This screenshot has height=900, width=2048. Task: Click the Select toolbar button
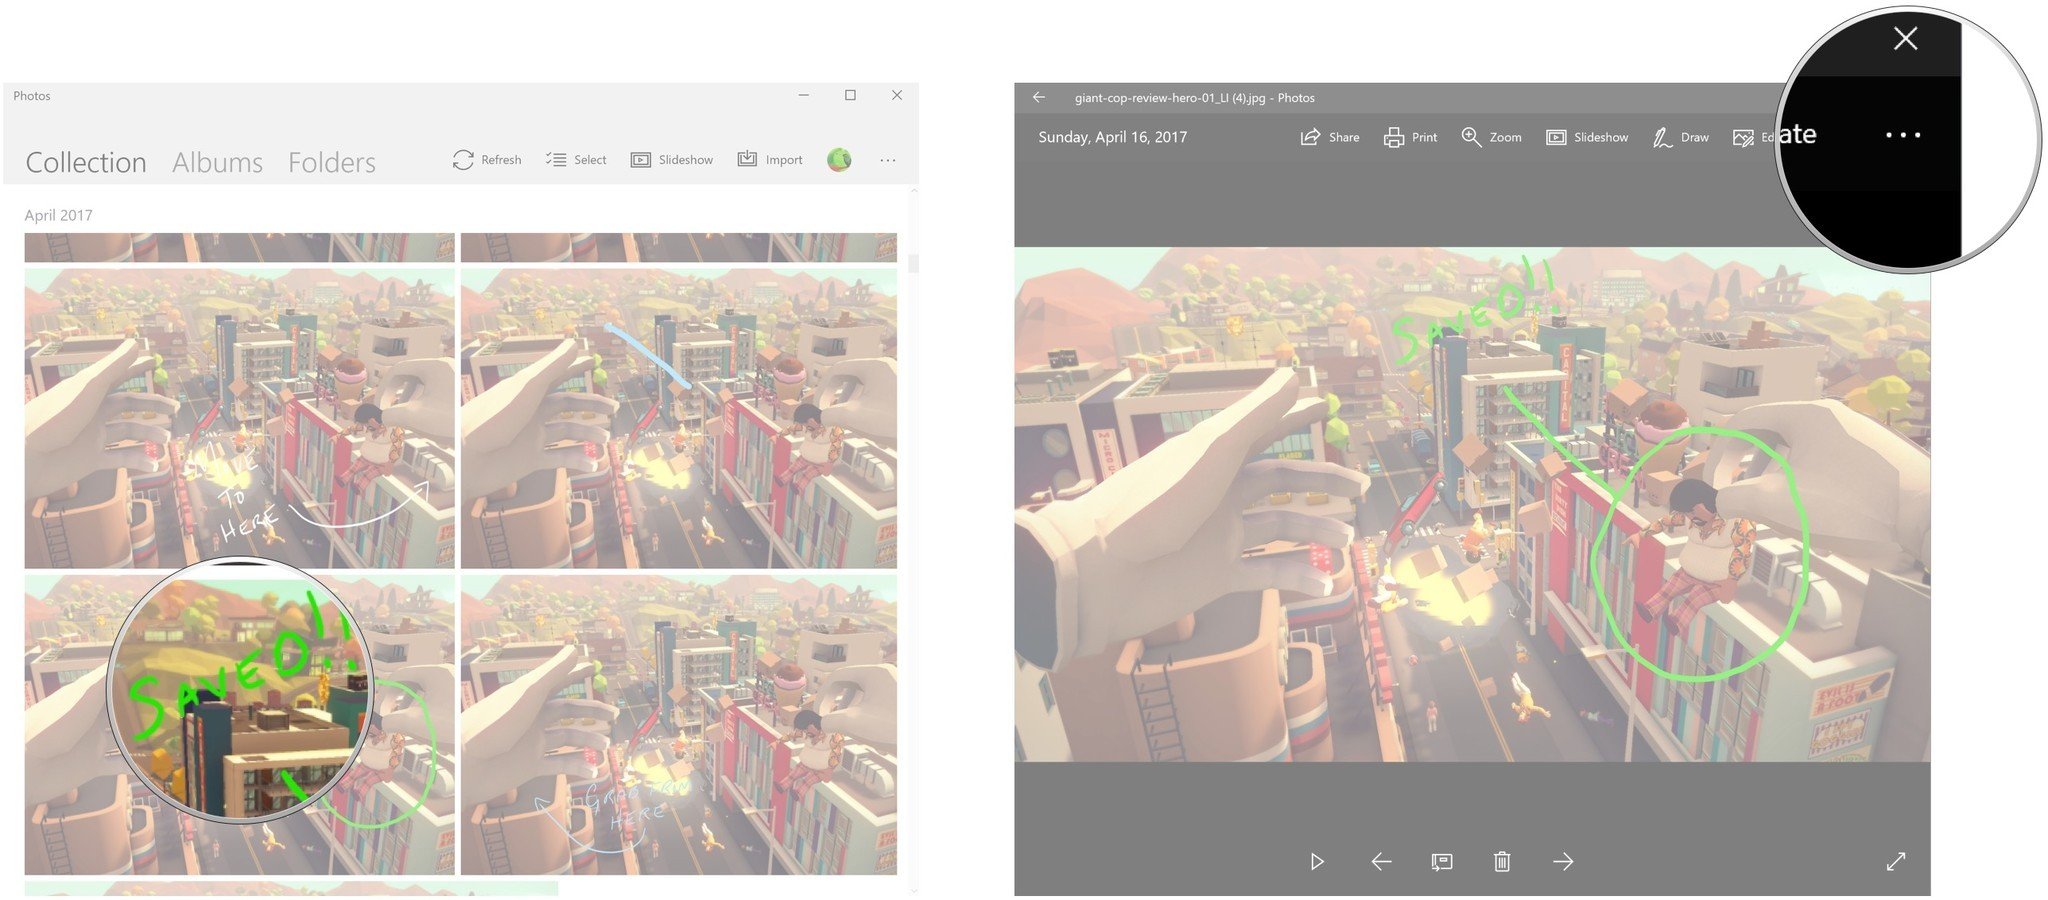(576, 160)
